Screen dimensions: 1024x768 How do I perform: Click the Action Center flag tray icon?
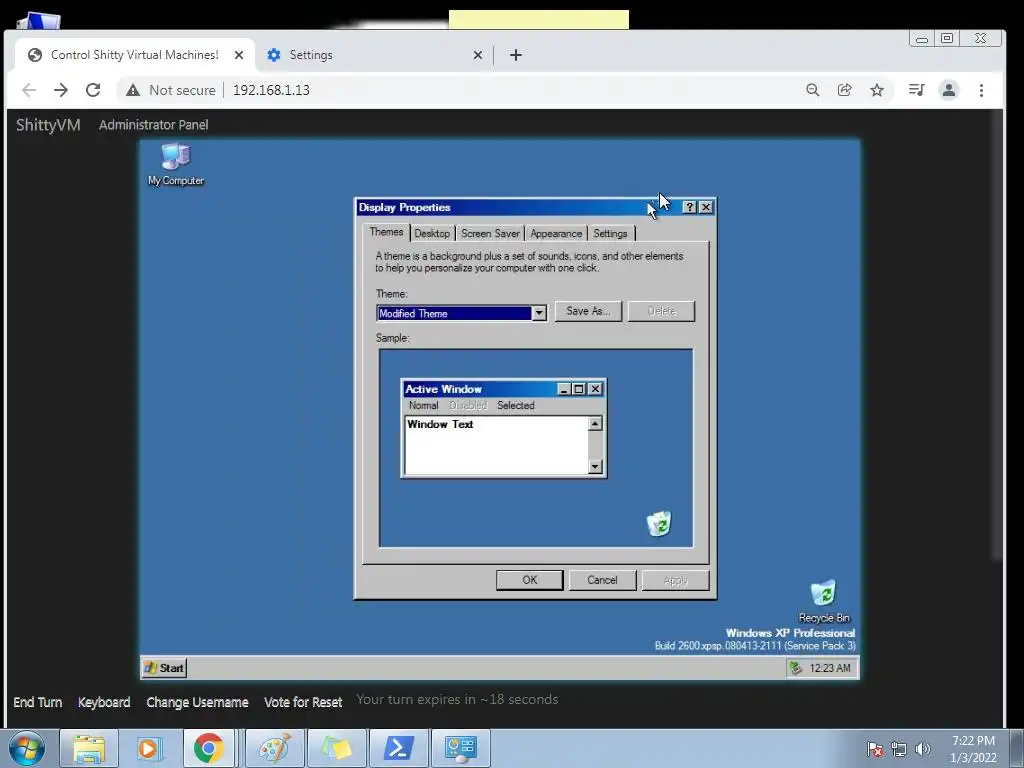tap(875, 749)
